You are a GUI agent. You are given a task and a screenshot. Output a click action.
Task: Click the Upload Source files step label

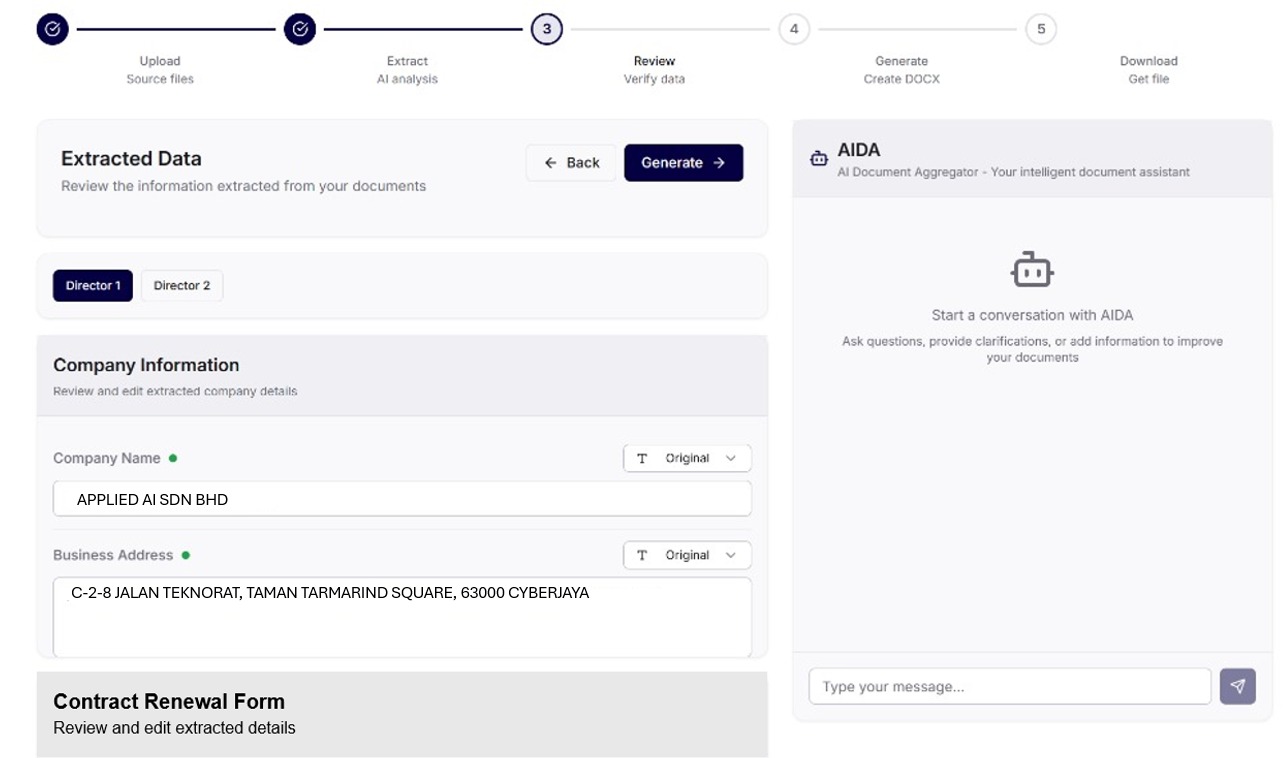pos(160,70)
